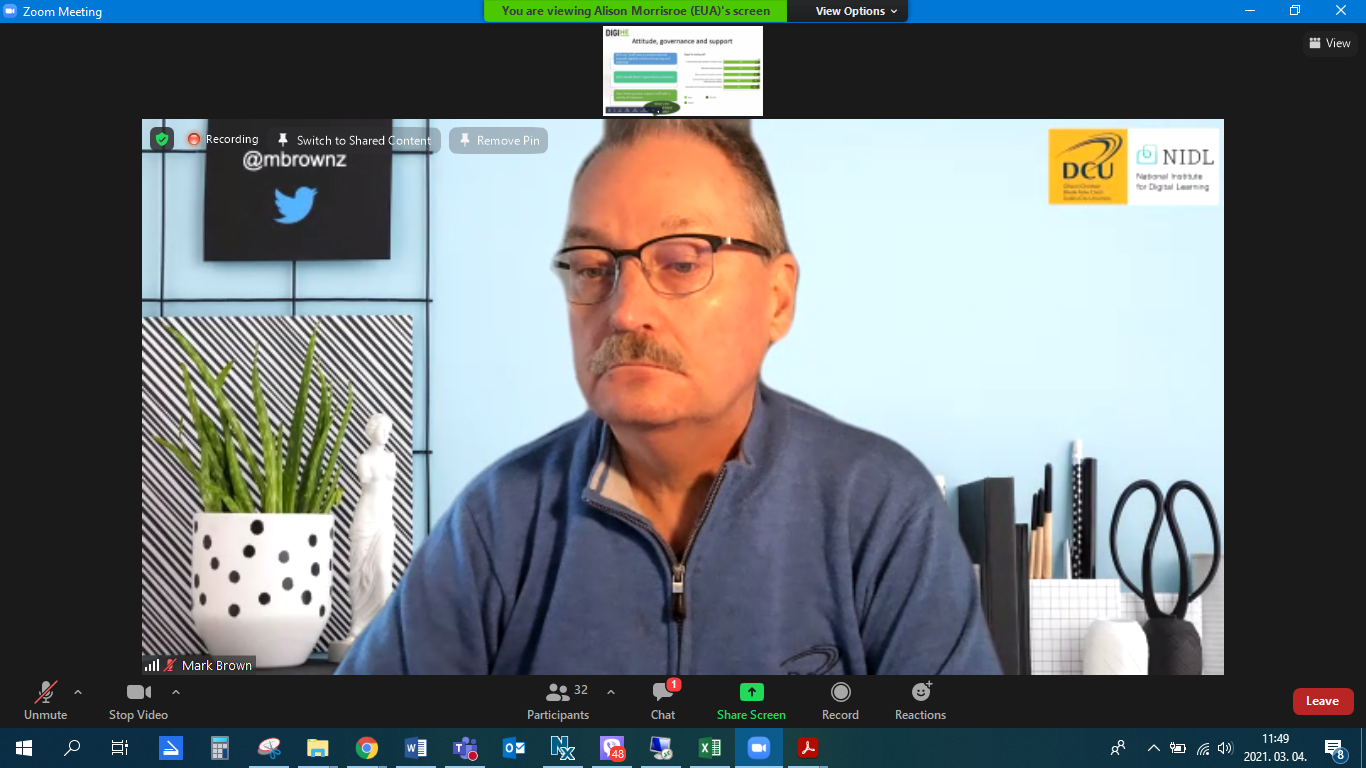Open Excel from the taskbar
1366x768 pixels.
710,748
